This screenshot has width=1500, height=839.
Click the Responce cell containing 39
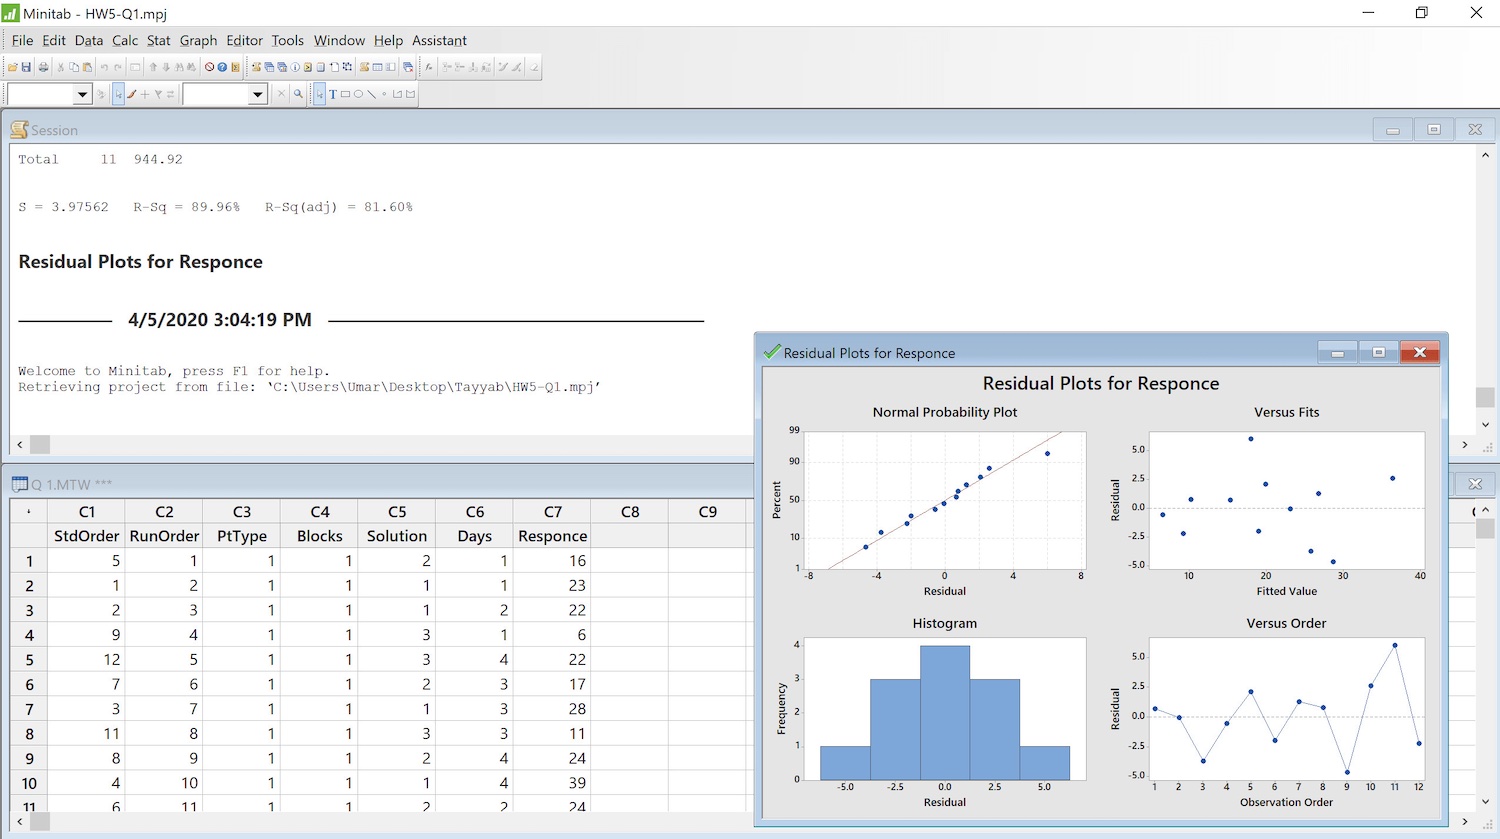point(552,783)
